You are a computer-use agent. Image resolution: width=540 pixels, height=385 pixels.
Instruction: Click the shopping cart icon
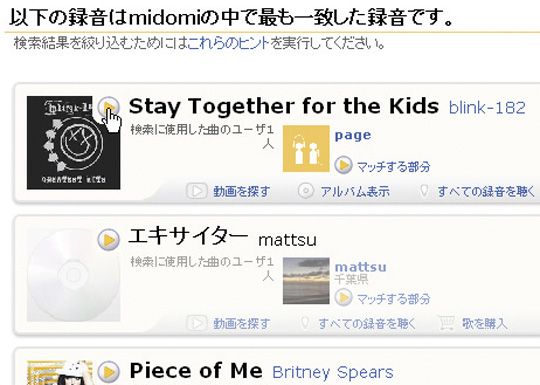(x=446, y=323)
